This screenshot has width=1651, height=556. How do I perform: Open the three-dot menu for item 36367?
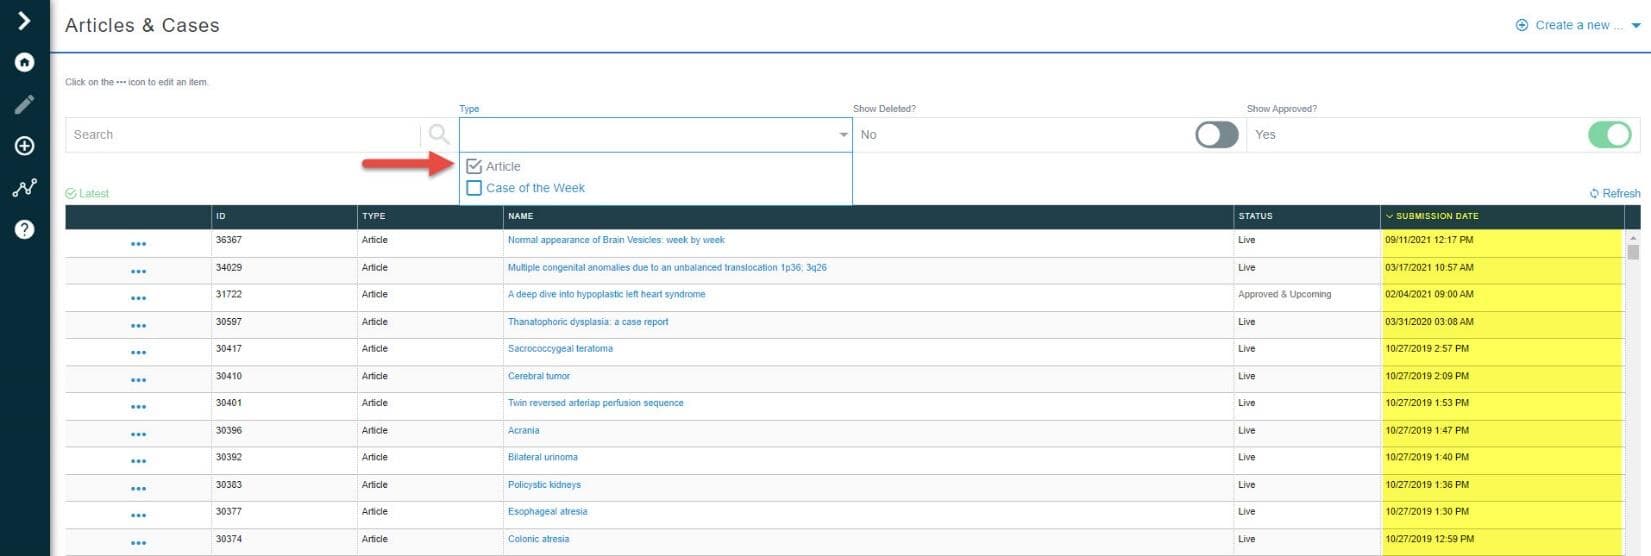tap(138, 243)
